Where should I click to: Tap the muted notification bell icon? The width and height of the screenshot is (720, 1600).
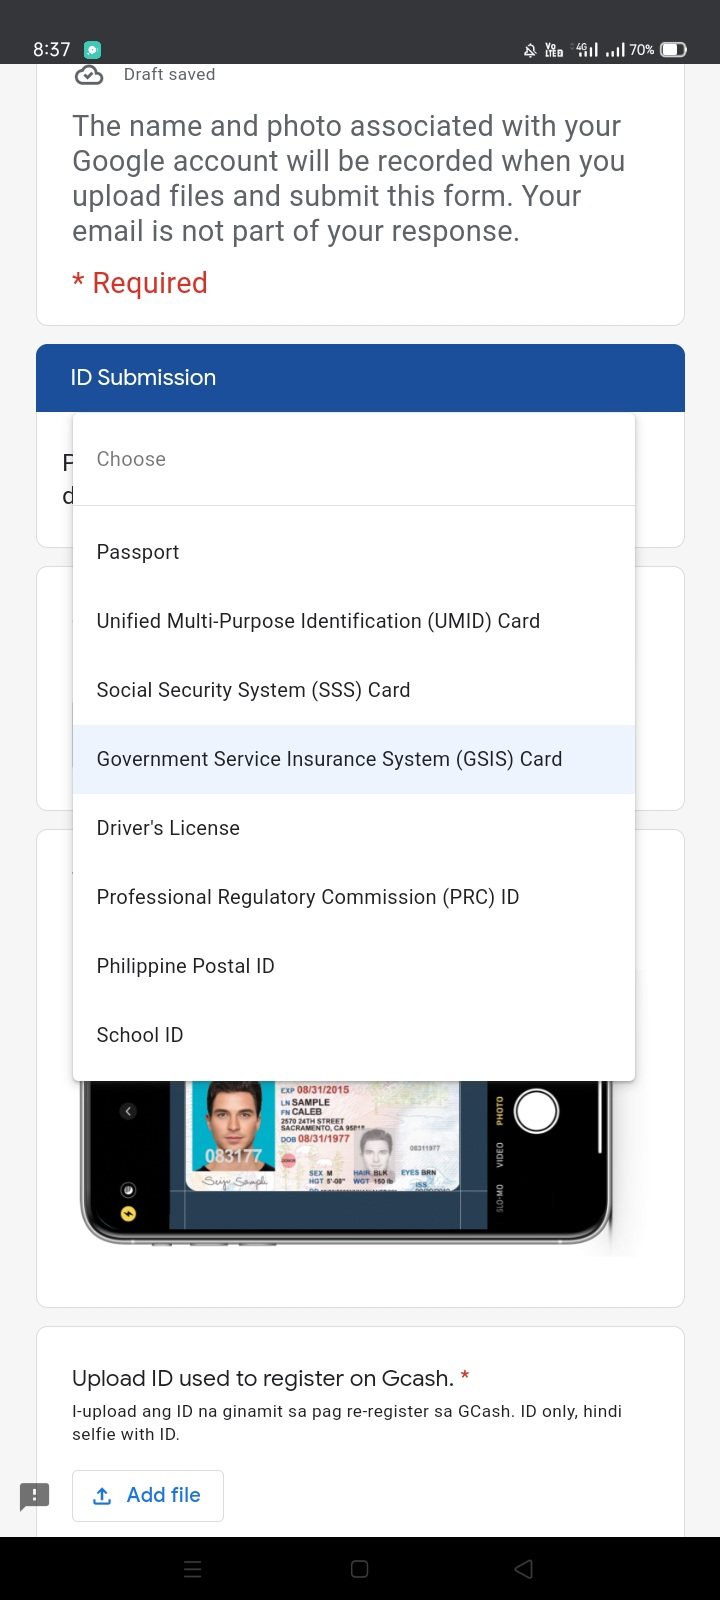click(x=530, y=50)
